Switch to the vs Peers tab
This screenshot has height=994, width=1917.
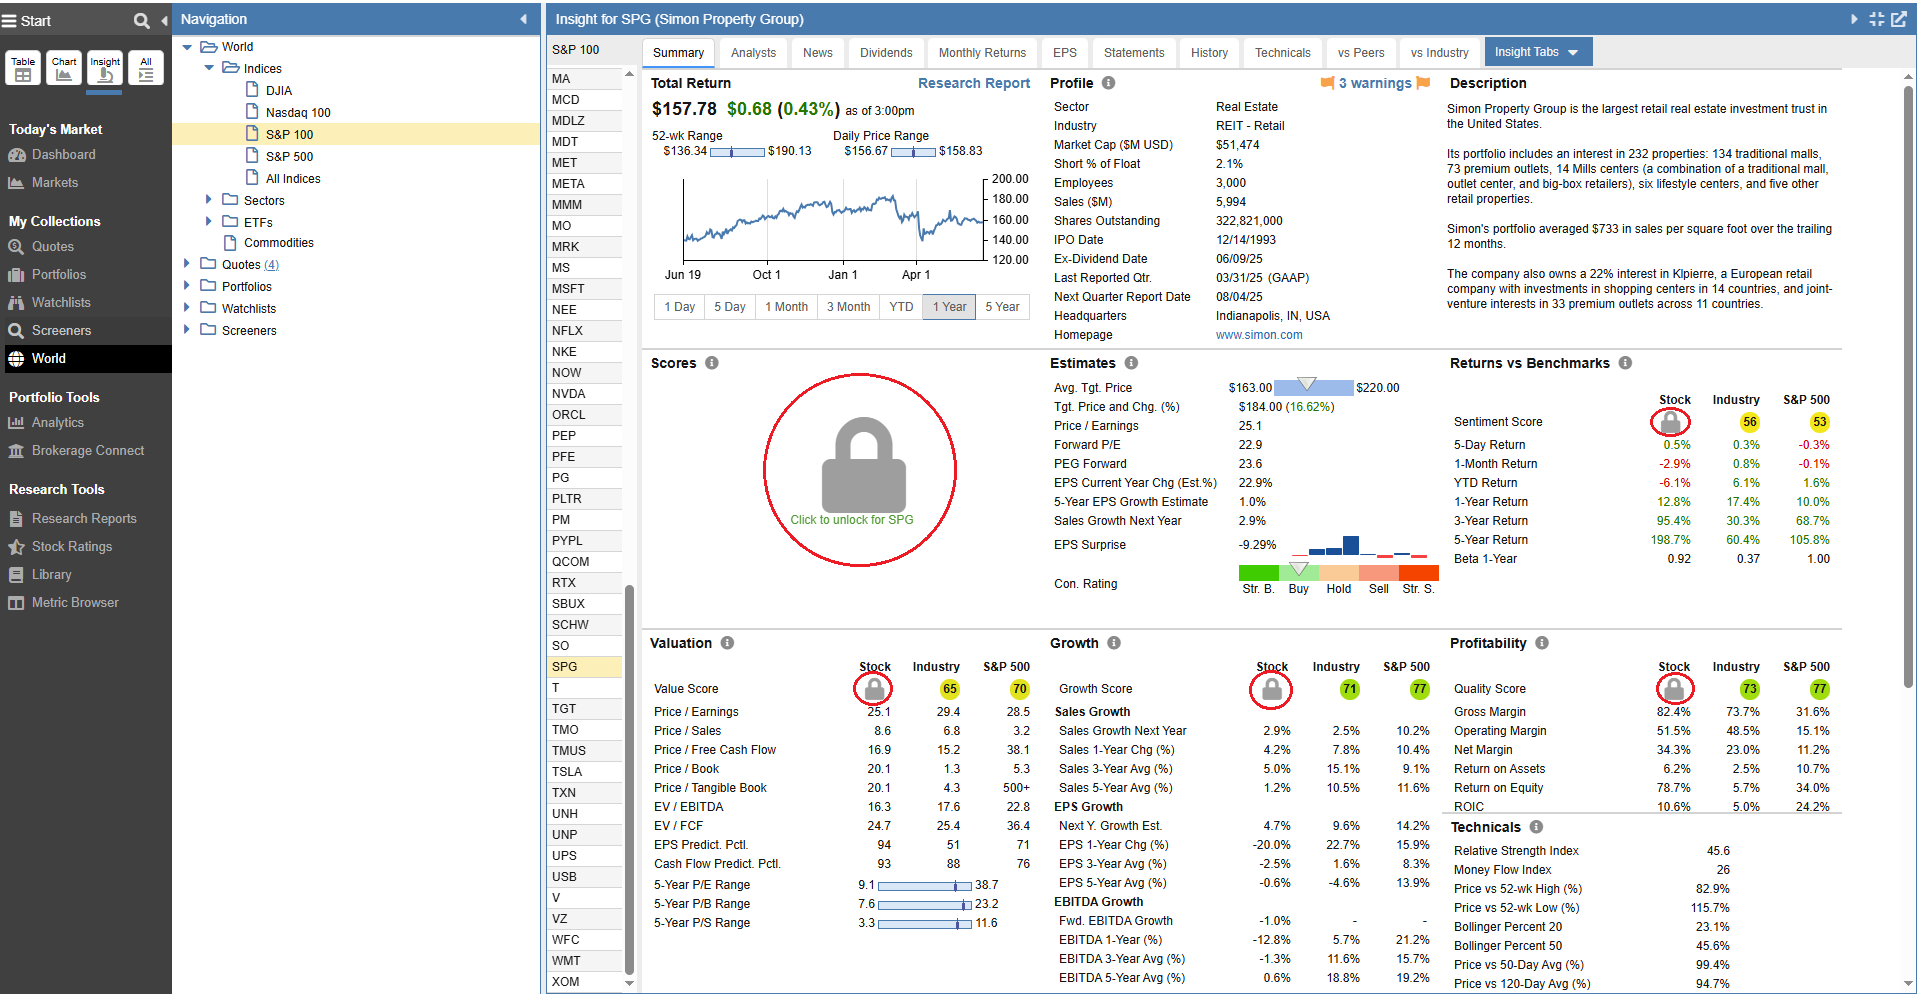tap(1360, 53)
